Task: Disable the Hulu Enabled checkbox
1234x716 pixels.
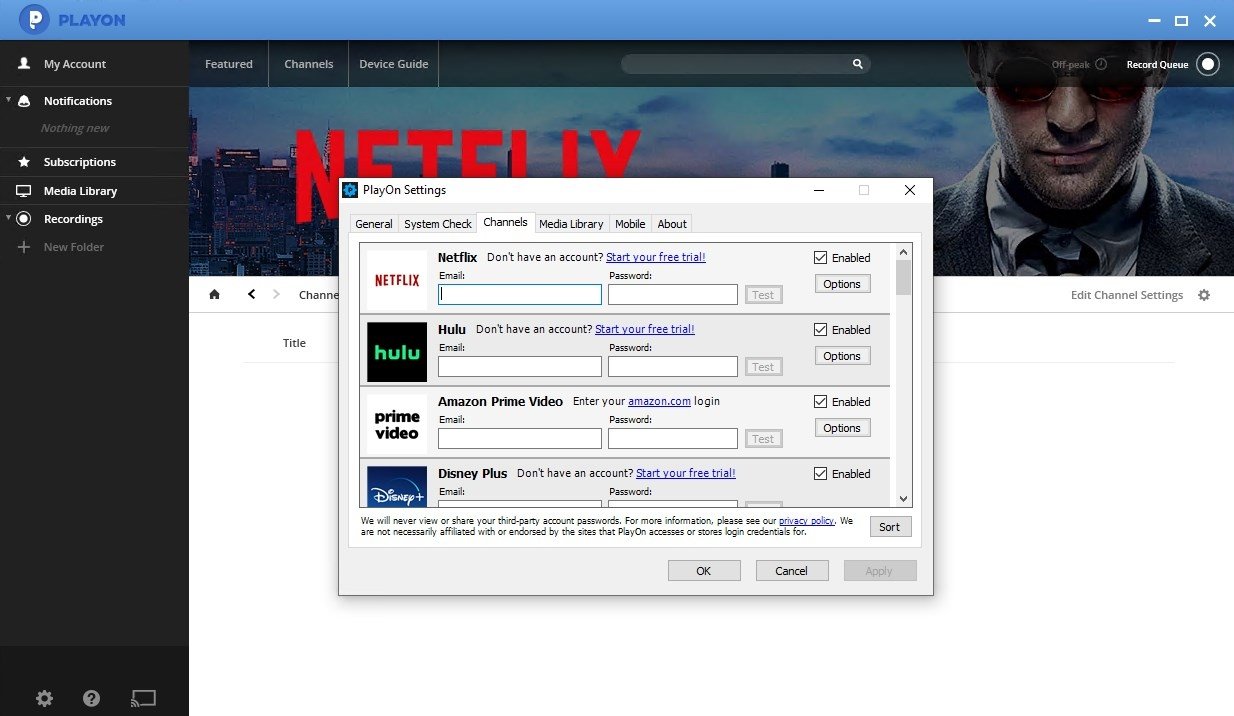Action: [x=821, y=329]
